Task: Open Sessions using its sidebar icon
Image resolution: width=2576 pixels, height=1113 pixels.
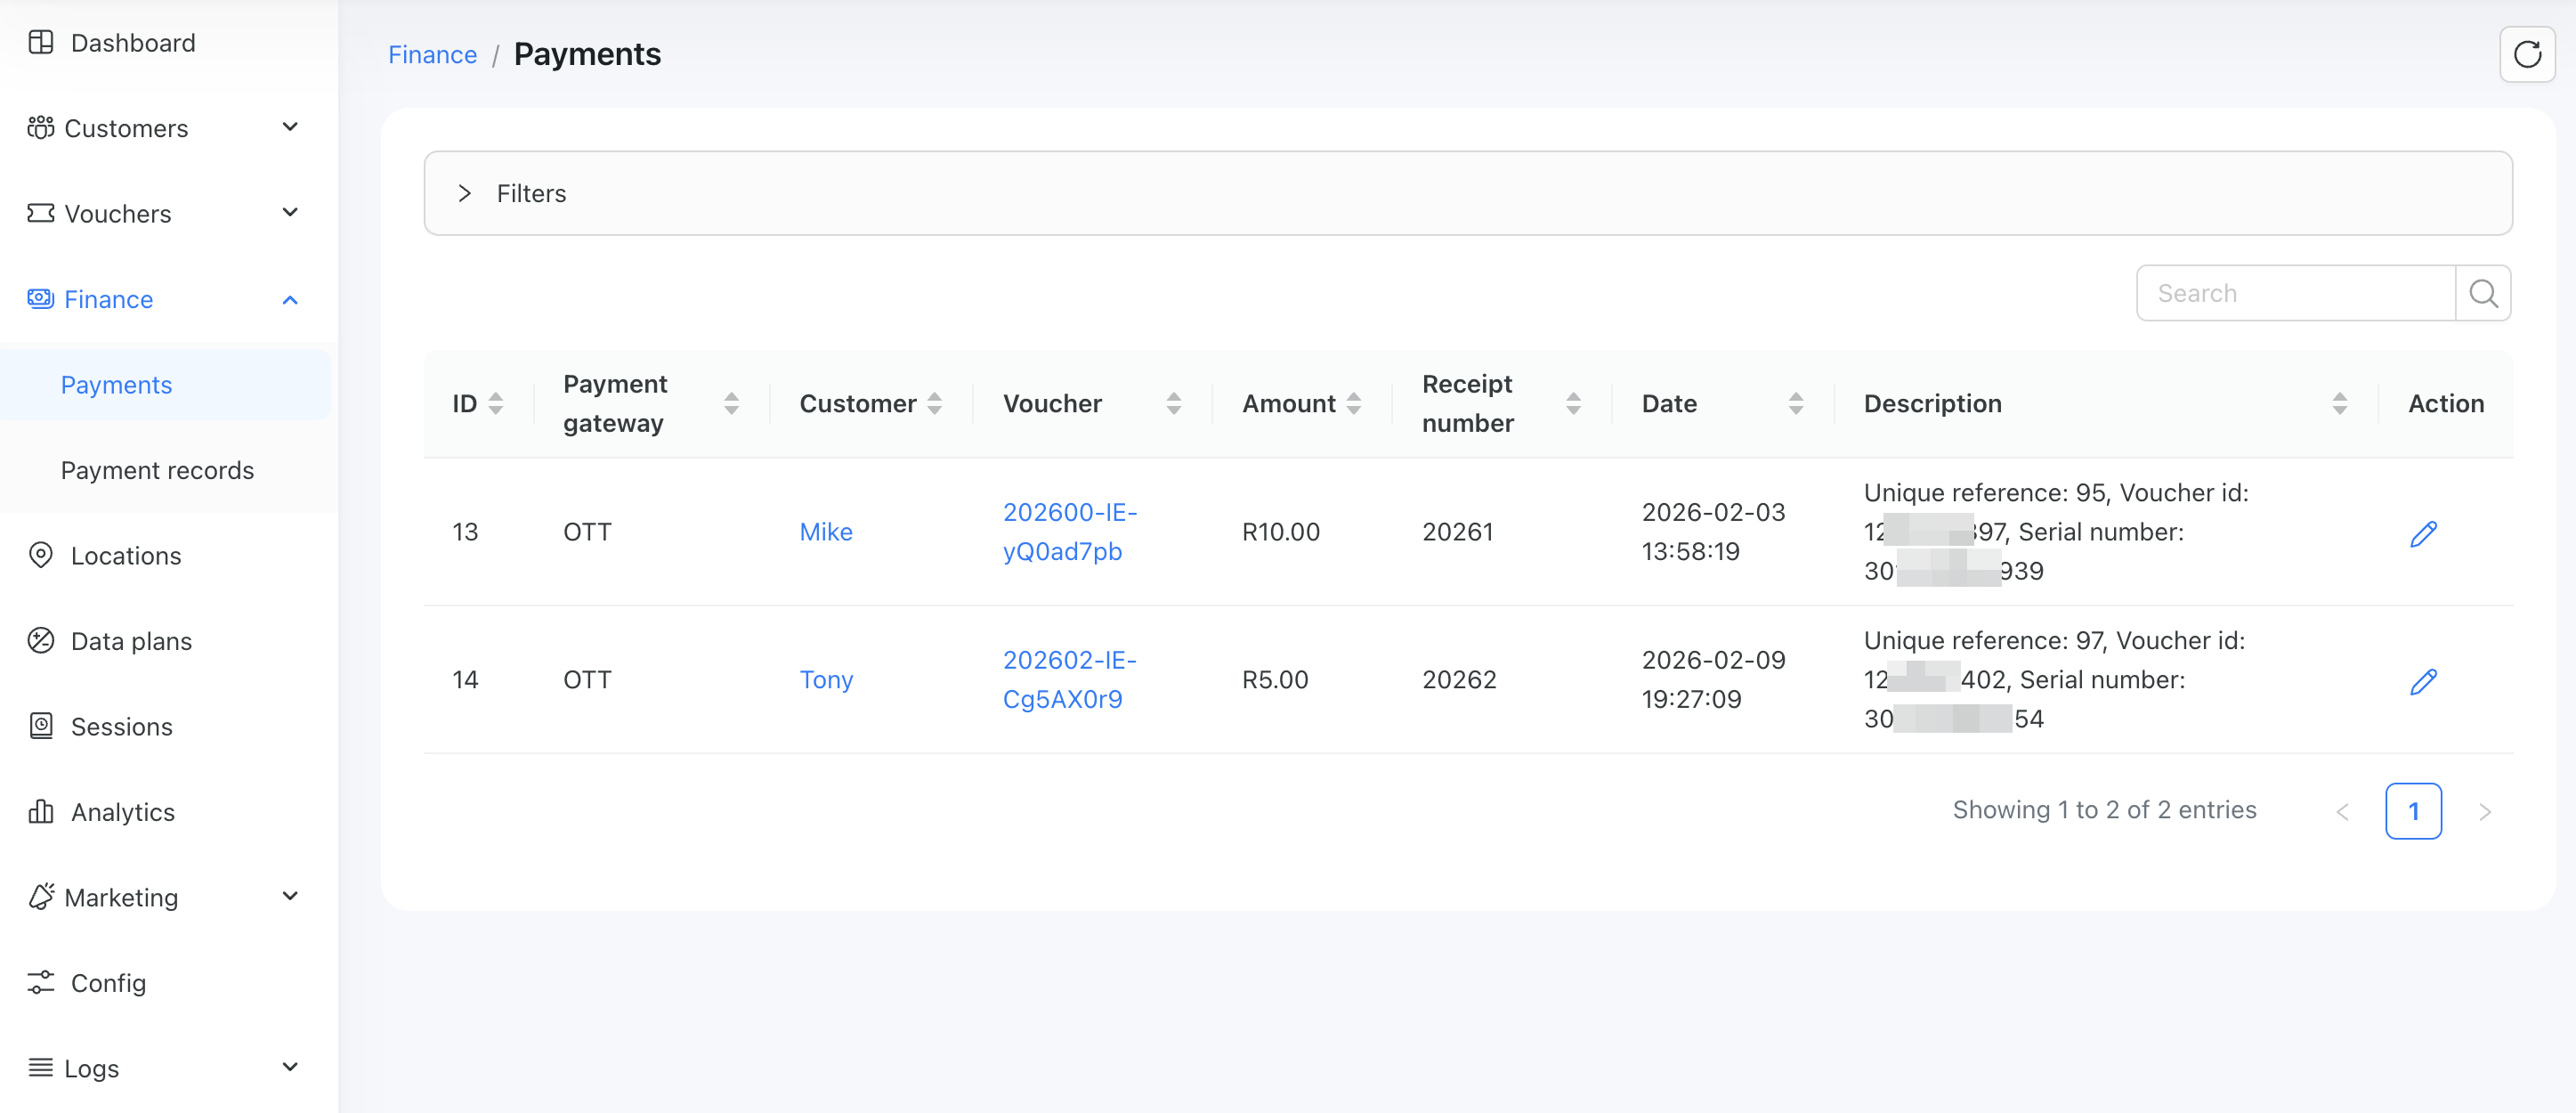Action: click(40, 726)
